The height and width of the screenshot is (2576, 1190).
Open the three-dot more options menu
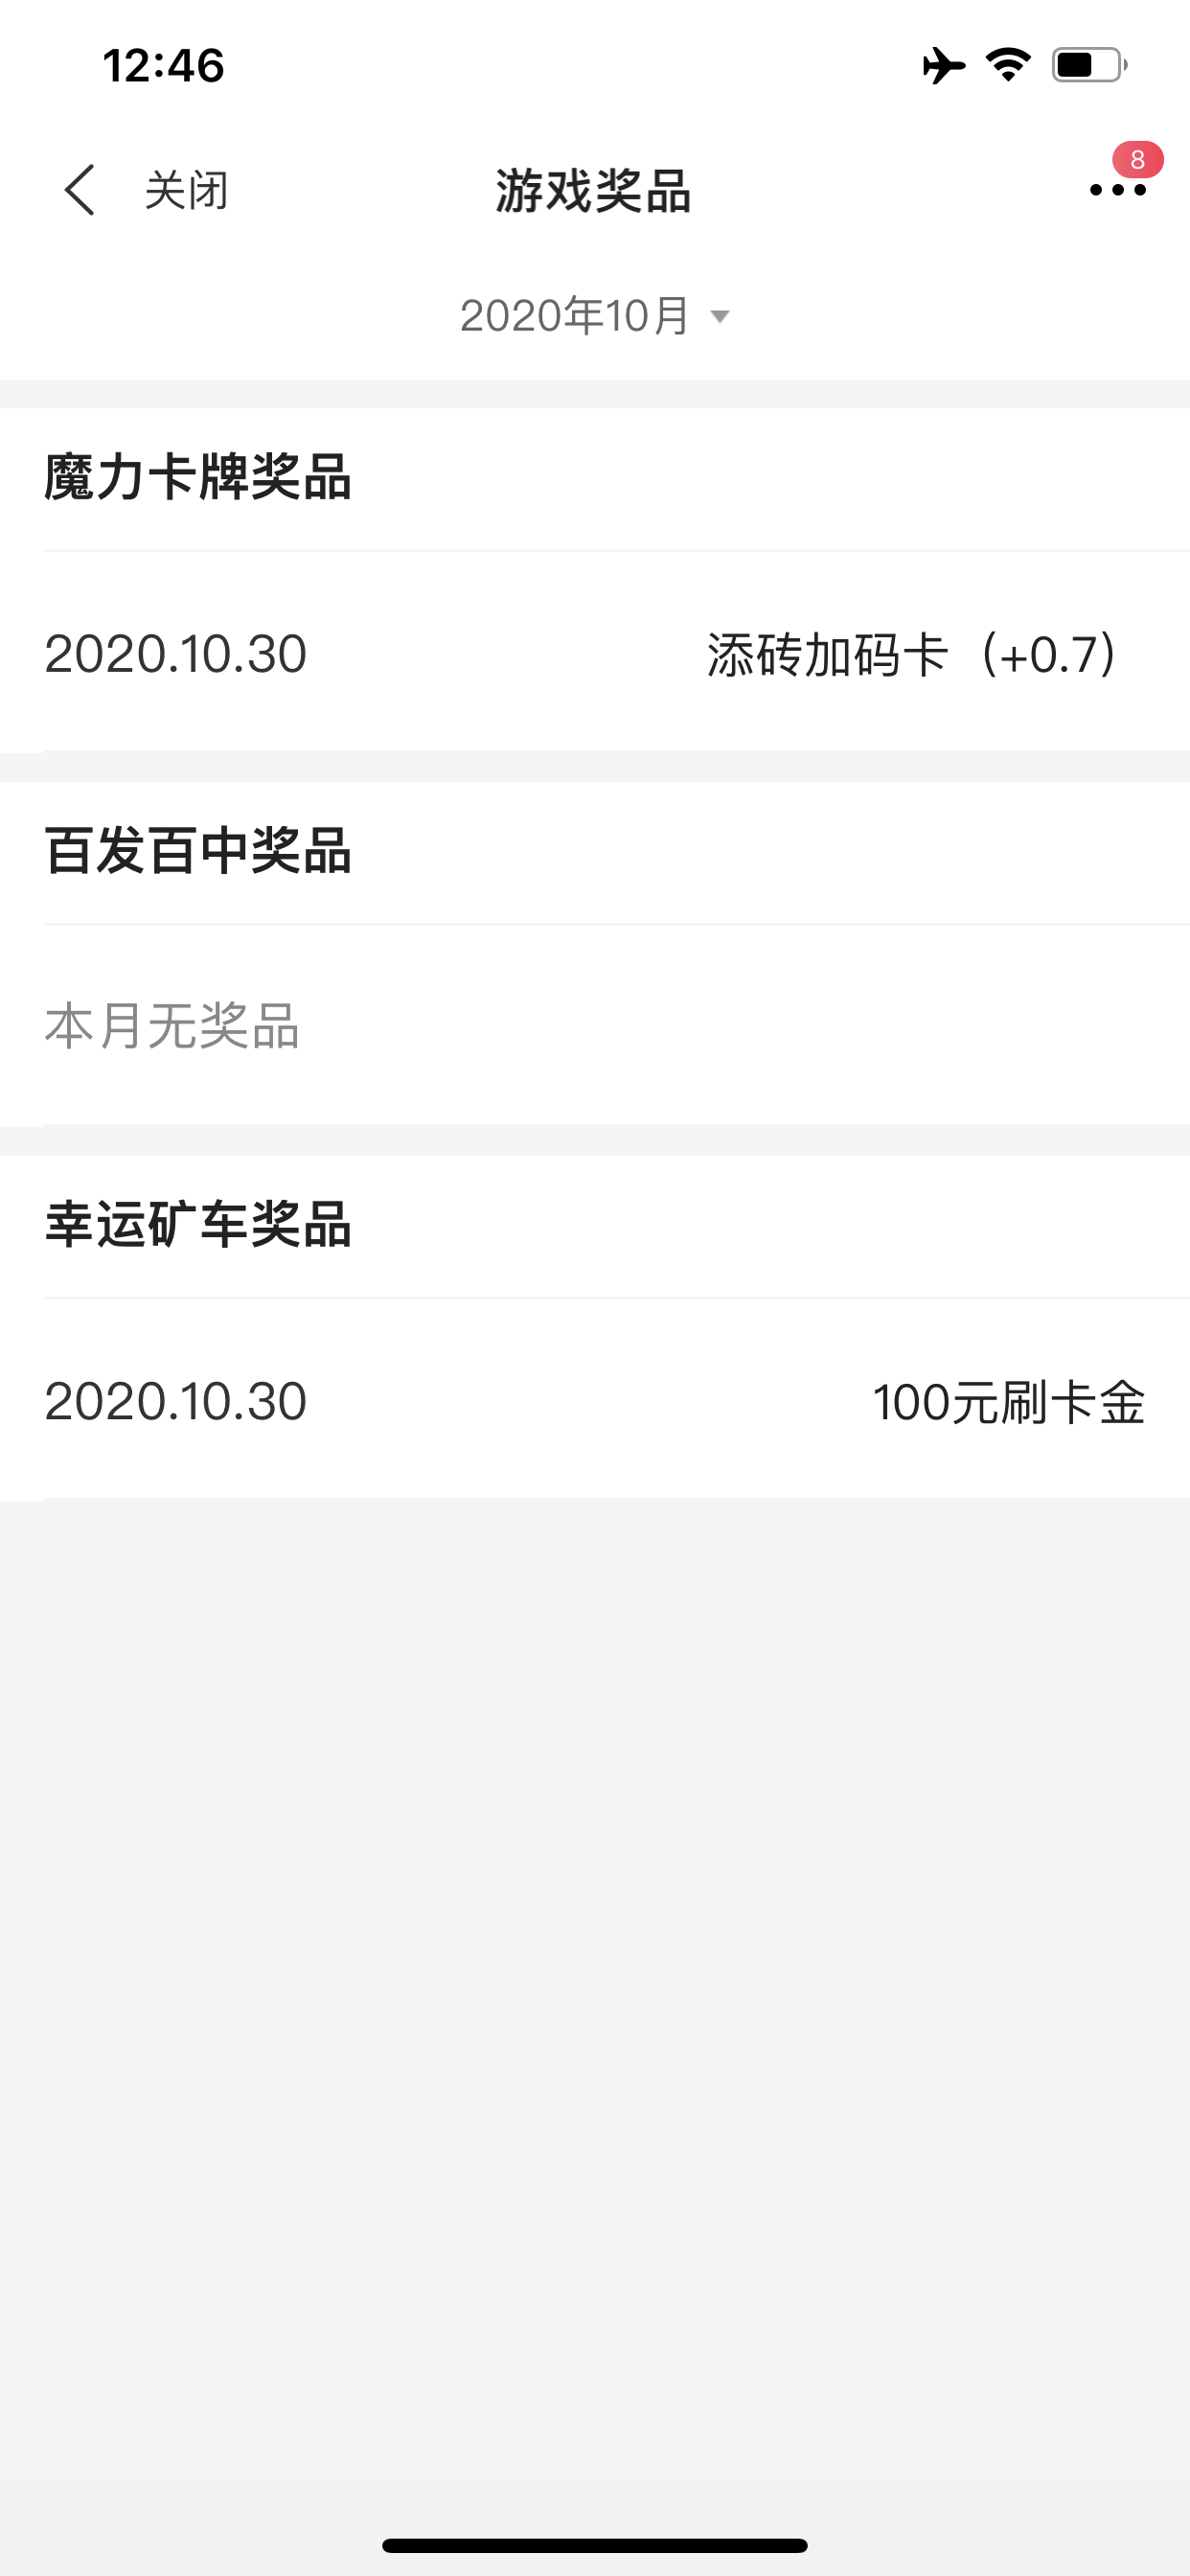1117,190
